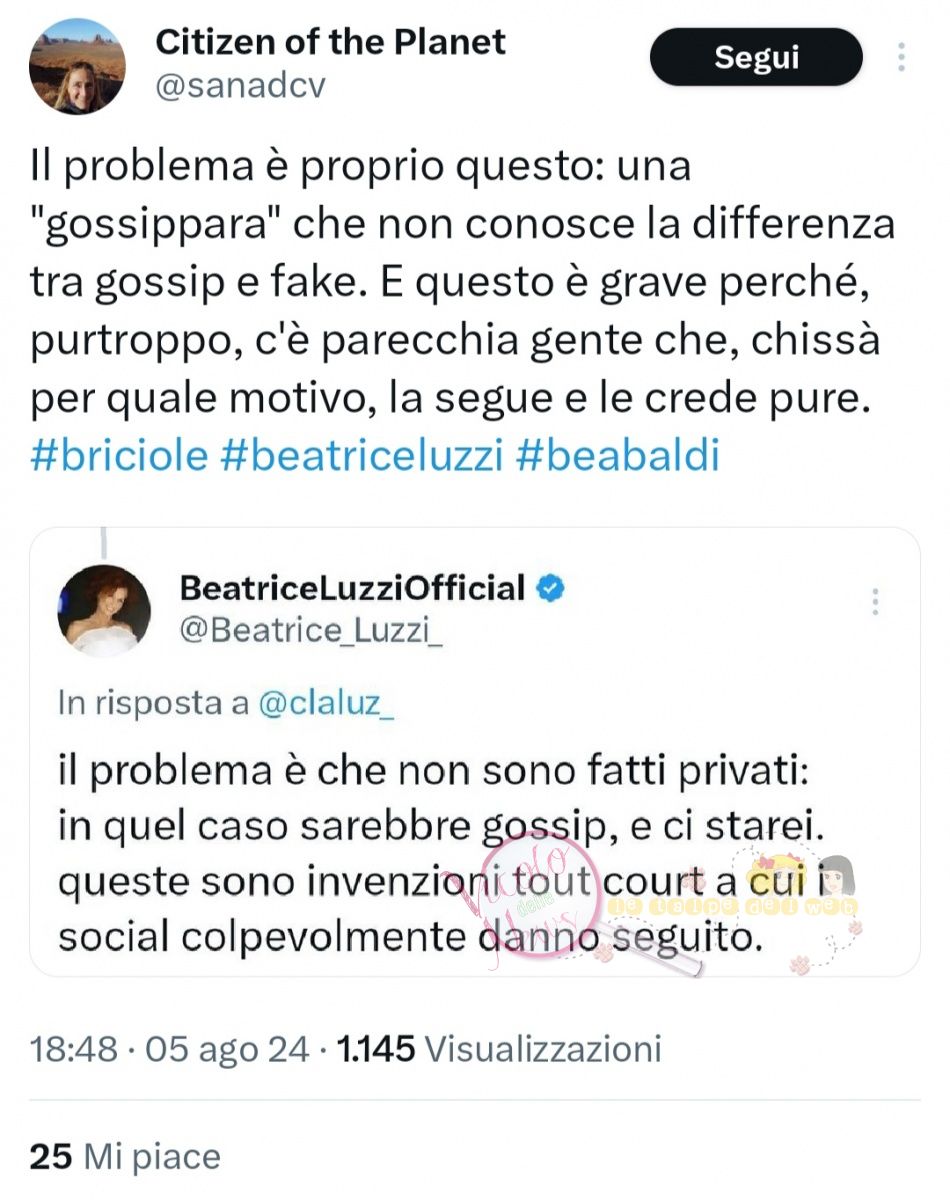The height and width of the screenshot is (1200, 950).
Task: Click the Segui follow button
Action: pos(756,57)
